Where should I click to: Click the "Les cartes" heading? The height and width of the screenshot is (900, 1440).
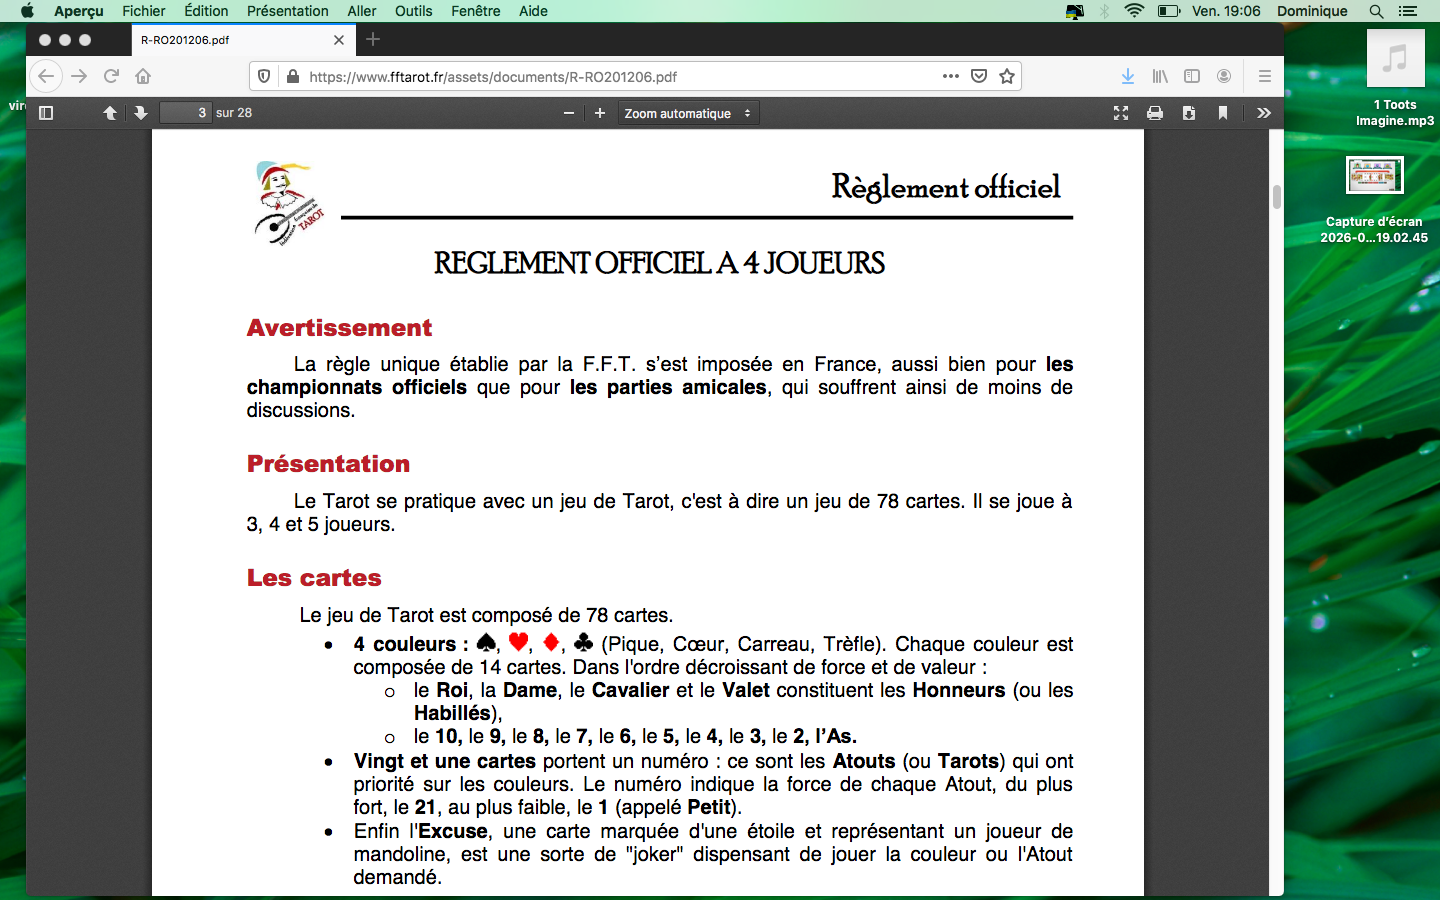pyautogui.click(x=314, y=578)
